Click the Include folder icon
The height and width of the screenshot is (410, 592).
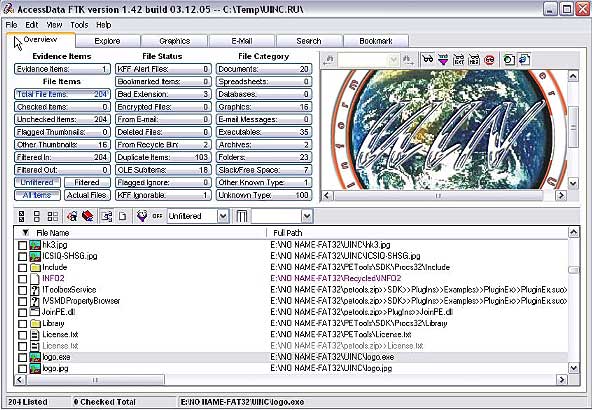[35, 268]
